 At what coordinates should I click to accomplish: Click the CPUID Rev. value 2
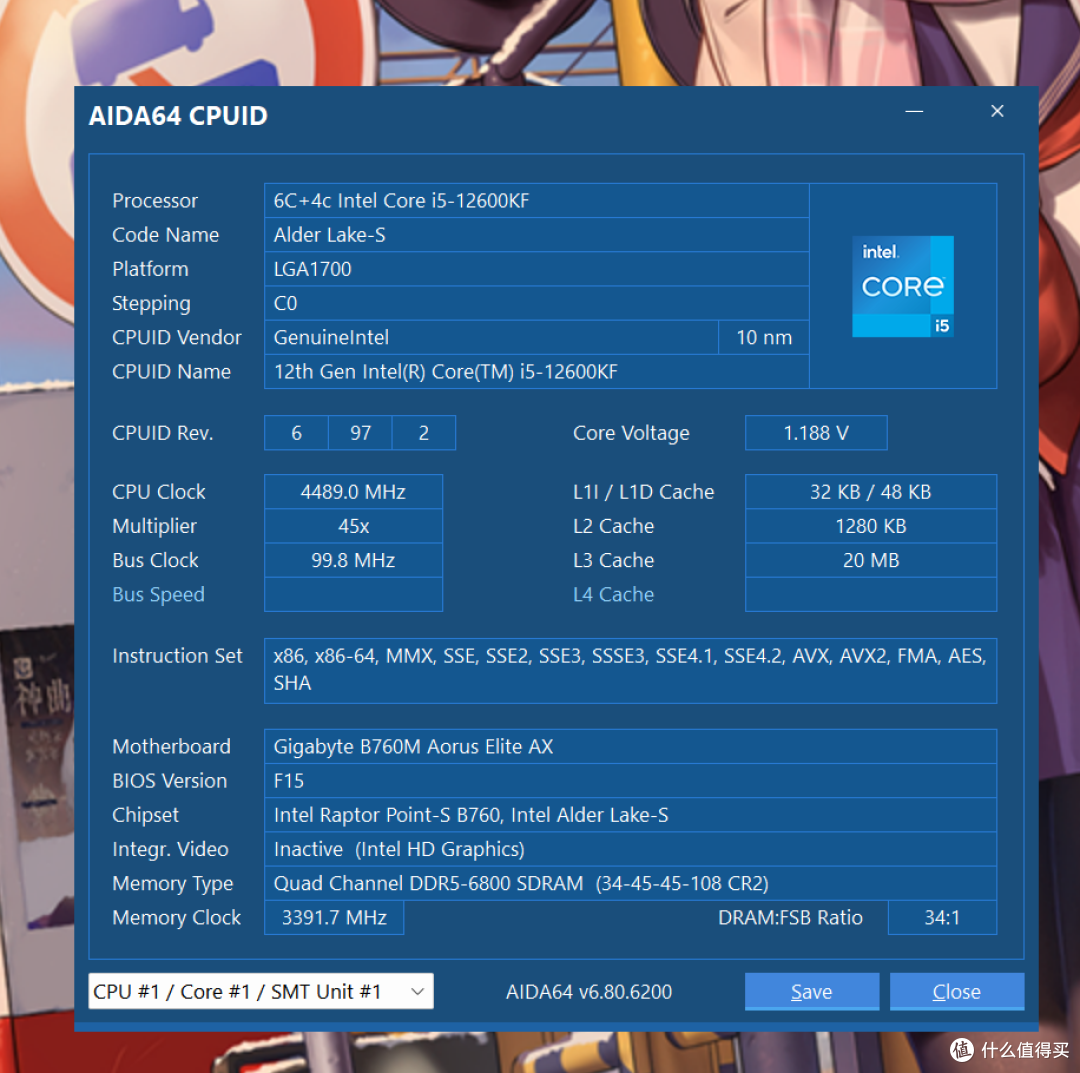(424, 433)
